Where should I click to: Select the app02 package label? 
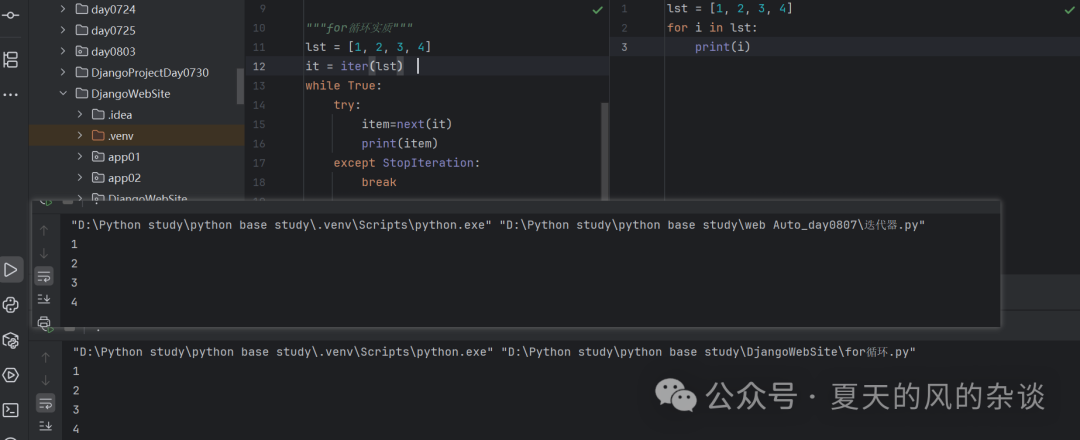[x=124, y=178]
